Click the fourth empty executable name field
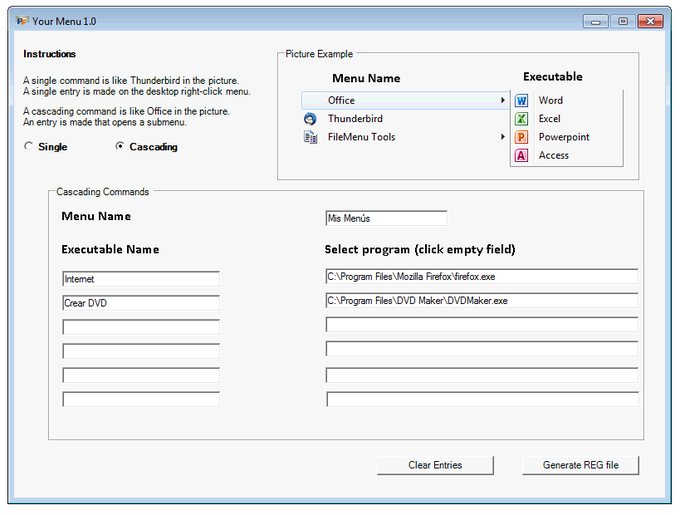 point(141,351)
